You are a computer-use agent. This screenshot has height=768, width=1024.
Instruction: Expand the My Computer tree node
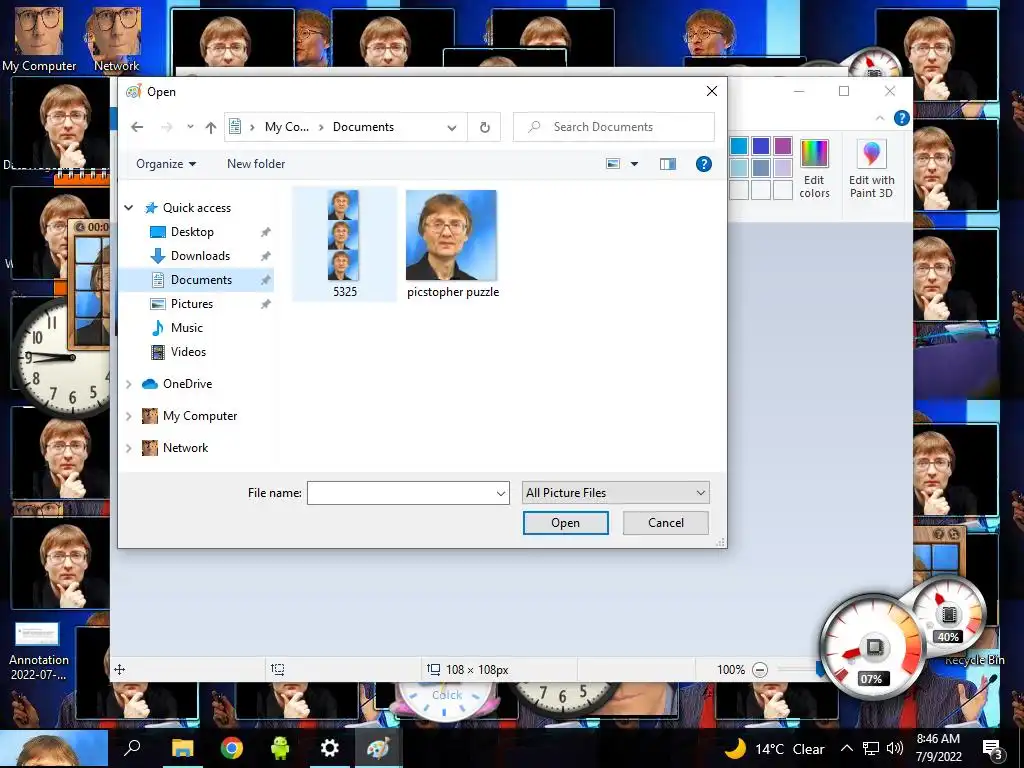(x=129, y=416)
